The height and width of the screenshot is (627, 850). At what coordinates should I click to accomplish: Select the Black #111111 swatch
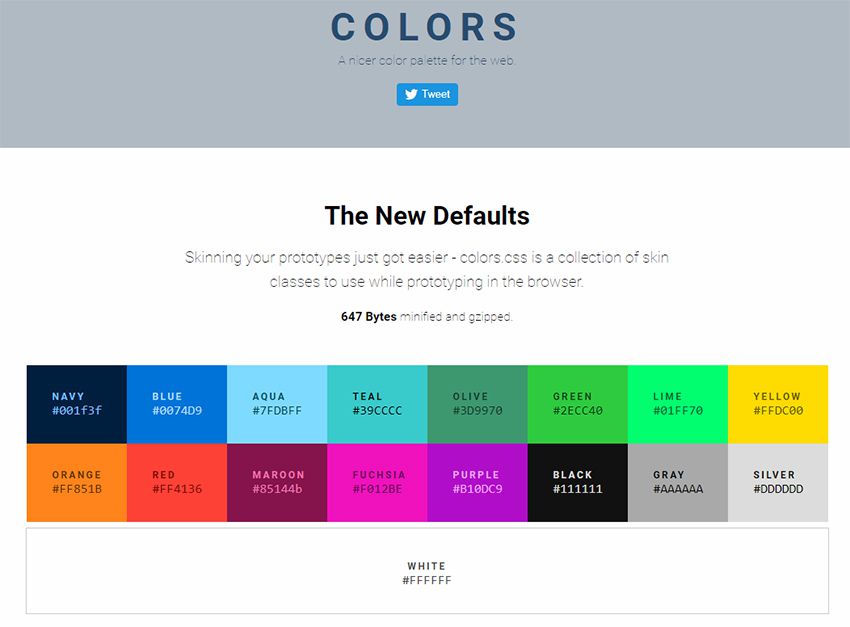tap(577, 482)
